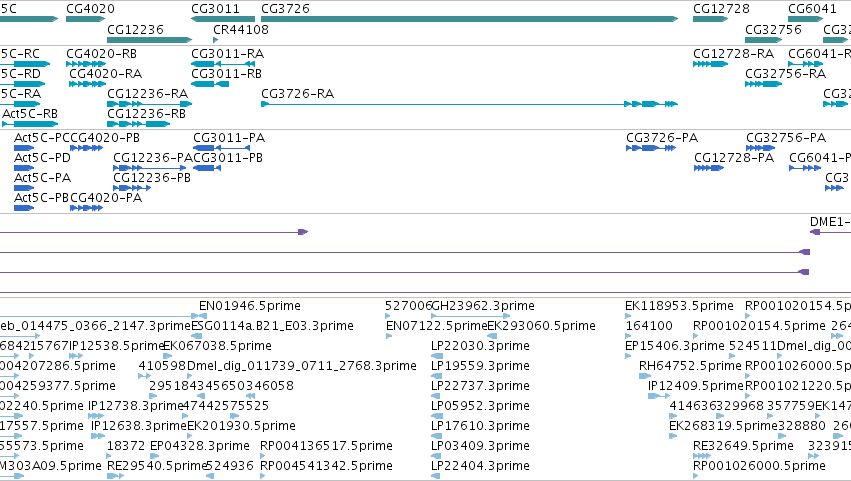Viewport: 851px width, 481px height.
Task: Select EST LP17610.3prime
Action: (480, 426)
